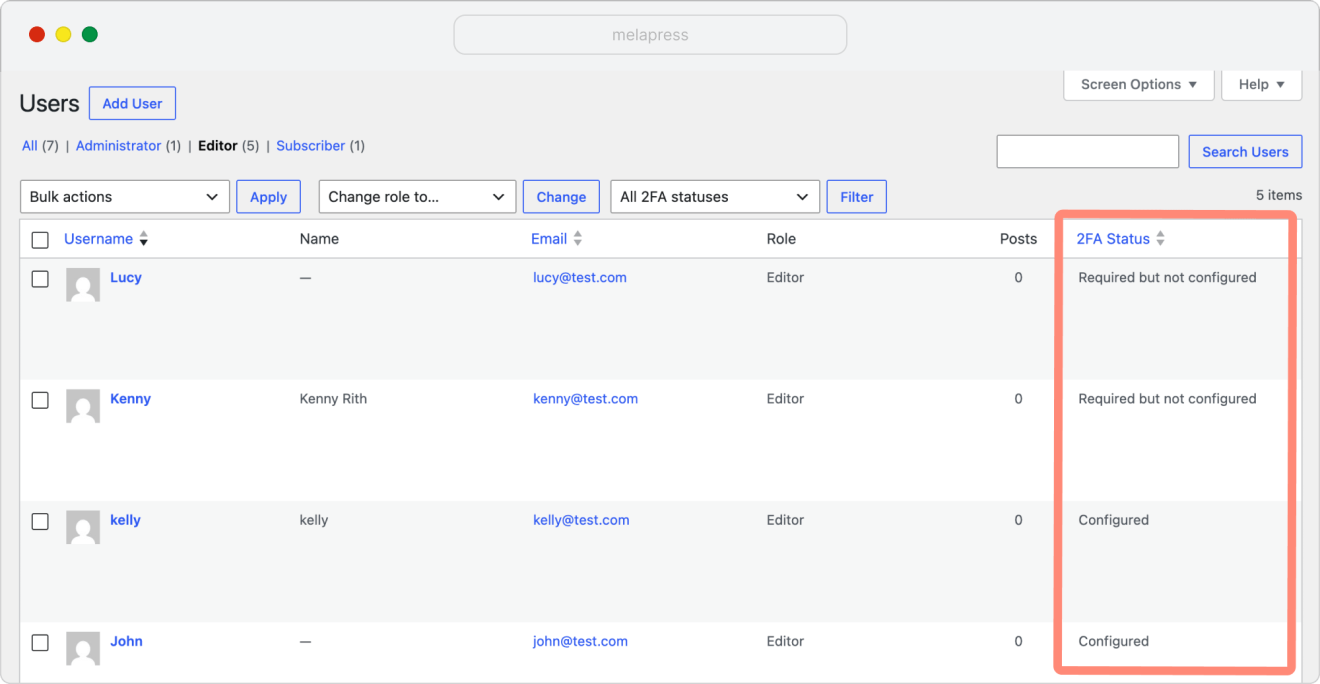
Task: Click Kenny's avatar thumbnail
Action: click(83, 406)
